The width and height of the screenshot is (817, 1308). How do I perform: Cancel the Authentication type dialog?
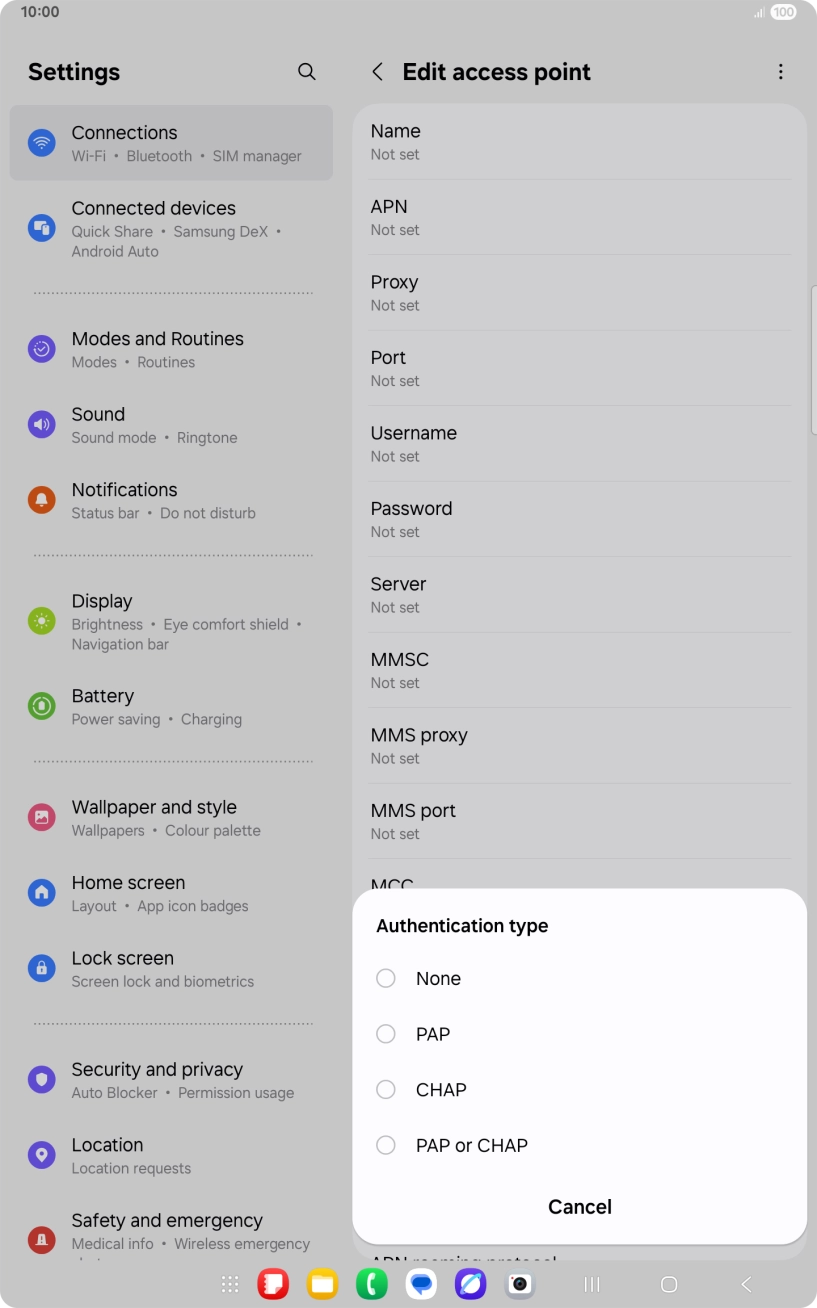(579, 1207)
